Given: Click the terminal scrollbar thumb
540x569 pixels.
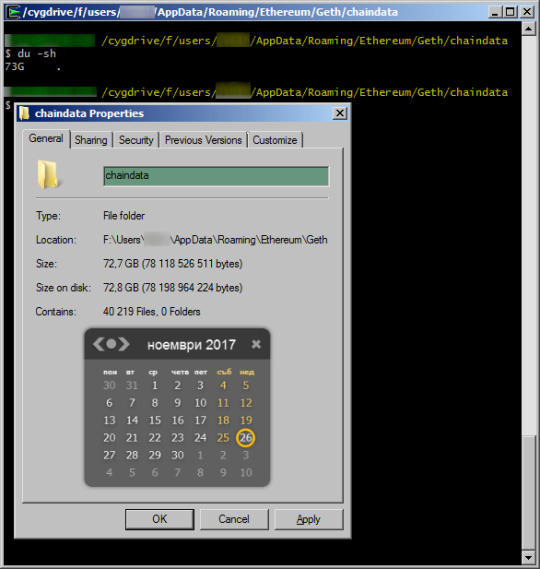Looking at the screenshot, I should (x=529, y=492).
